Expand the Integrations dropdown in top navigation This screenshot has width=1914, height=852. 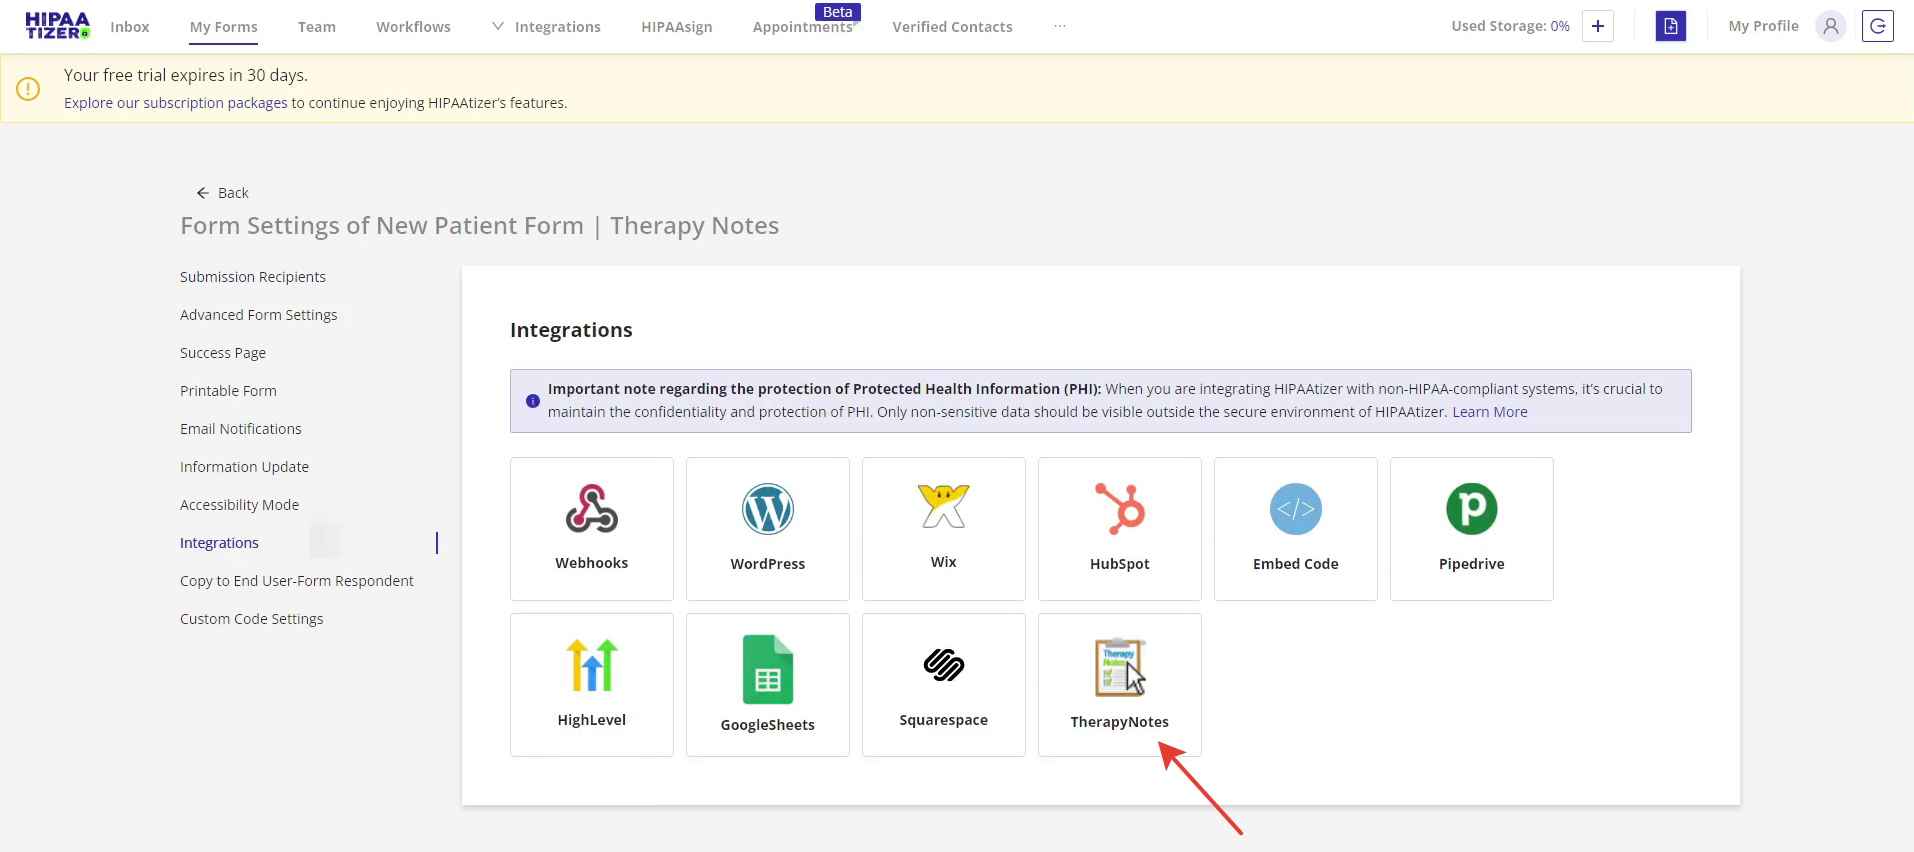pyautogui.click(x=546, y=27)
